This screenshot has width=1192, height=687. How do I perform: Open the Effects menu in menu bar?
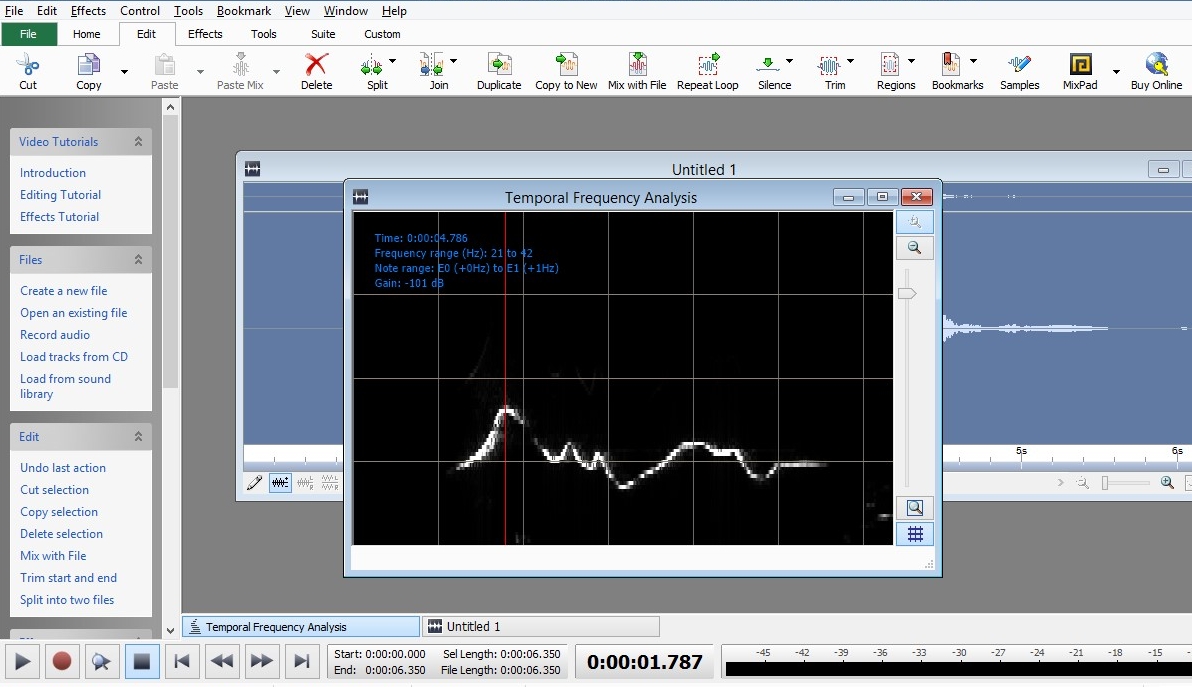pos(88,11)
